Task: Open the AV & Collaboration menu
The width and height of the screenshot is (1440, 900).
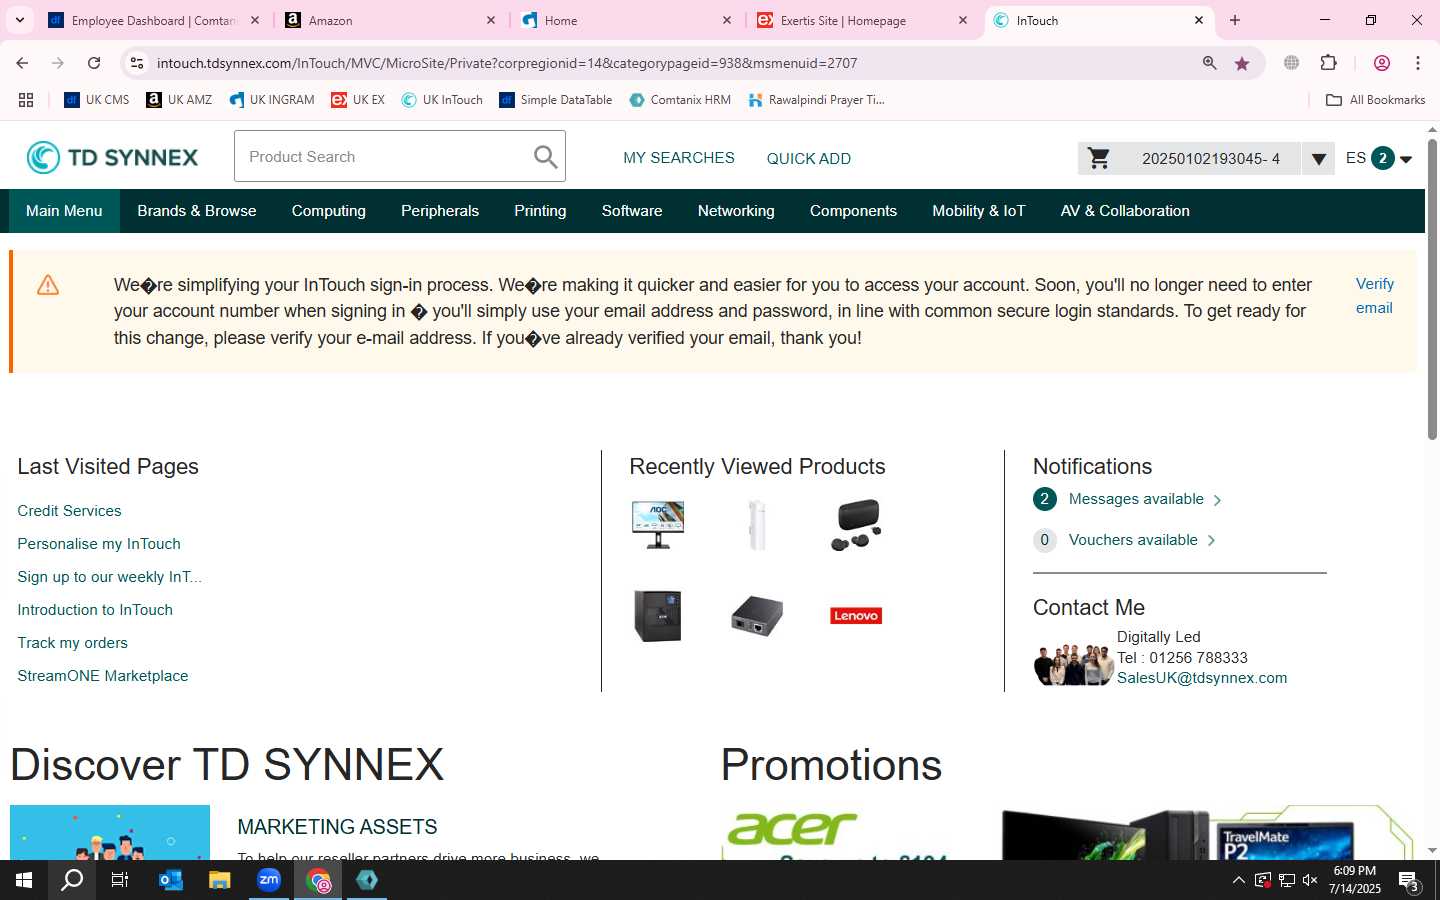Action: point(1125,211)
